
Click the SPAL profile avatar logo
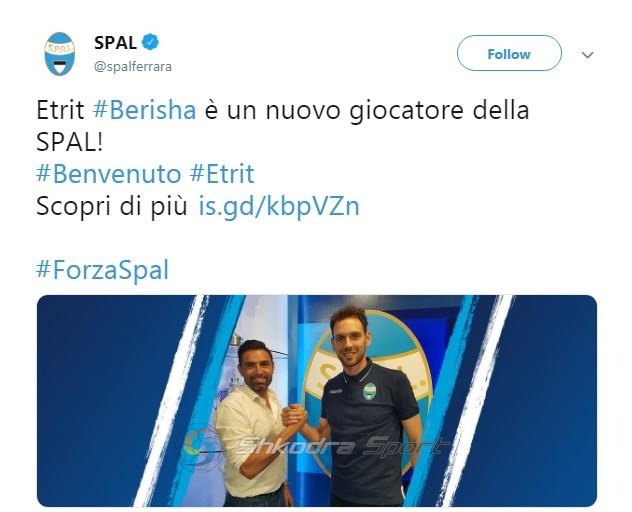59,54
